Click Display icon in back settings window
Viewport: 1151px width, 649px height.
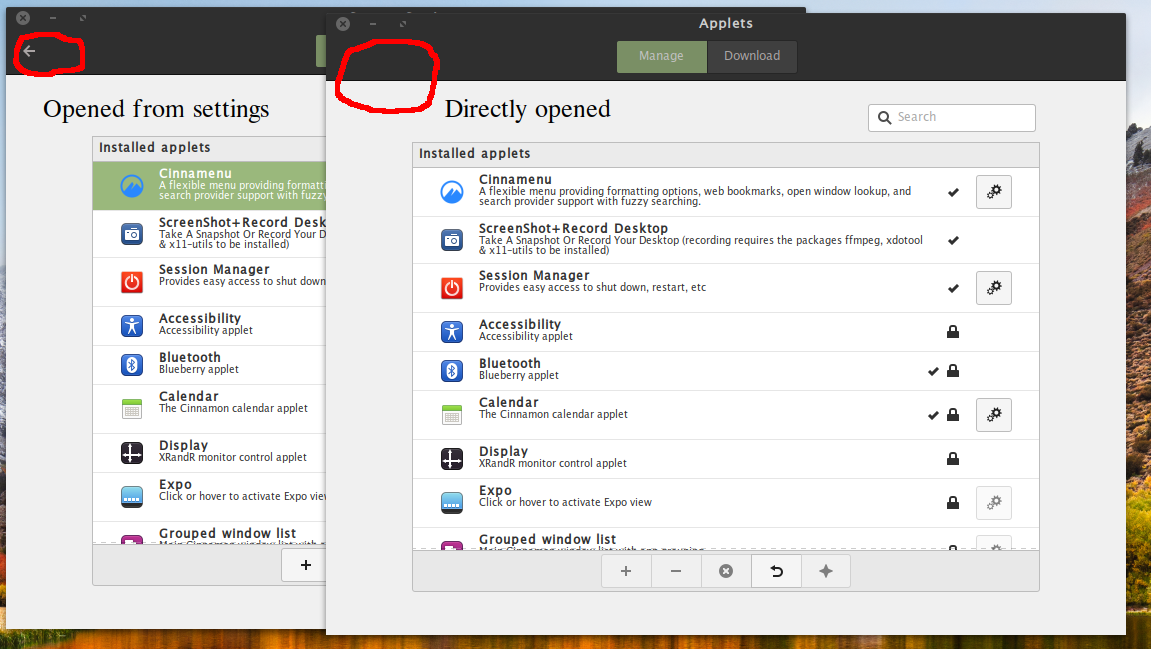[x=131, y=453]
